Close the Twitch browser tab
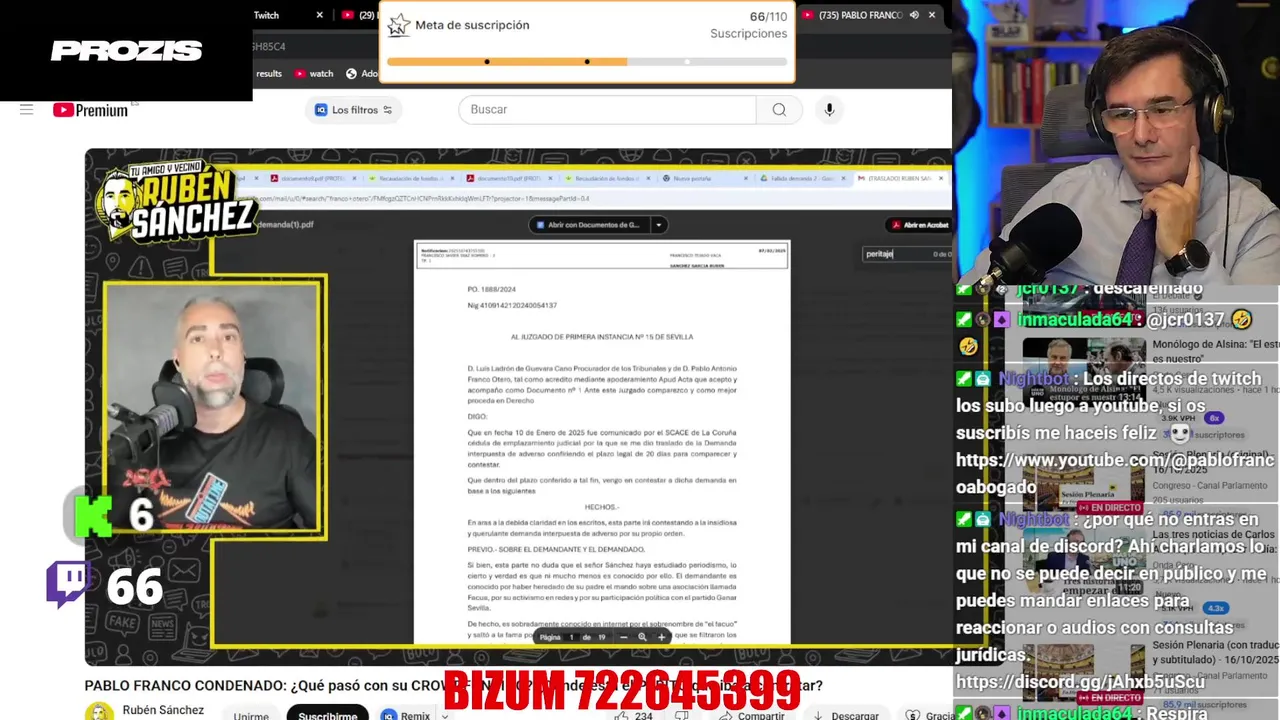The height and width of the screenshot is (720, 1280). point(320,15)
